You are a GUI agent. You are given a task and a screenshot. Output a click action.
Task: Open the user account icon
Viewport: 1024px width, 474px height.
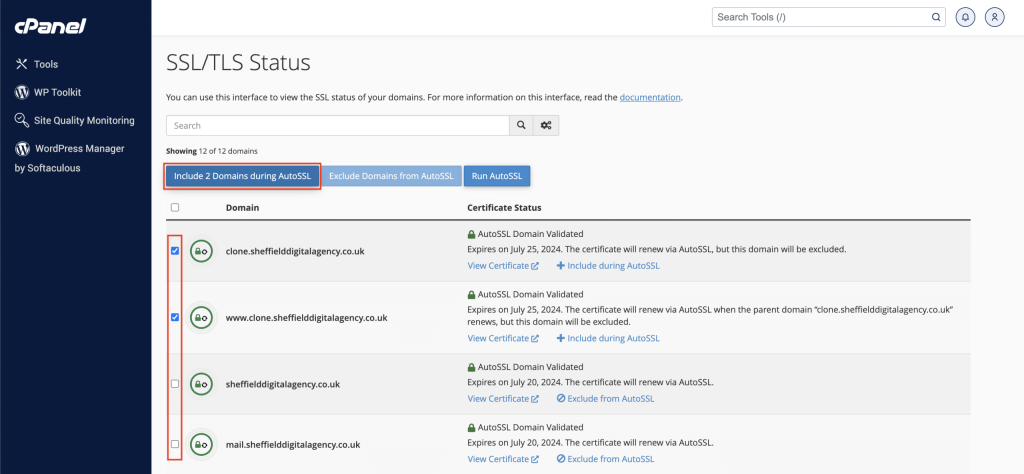coord(994,17)
